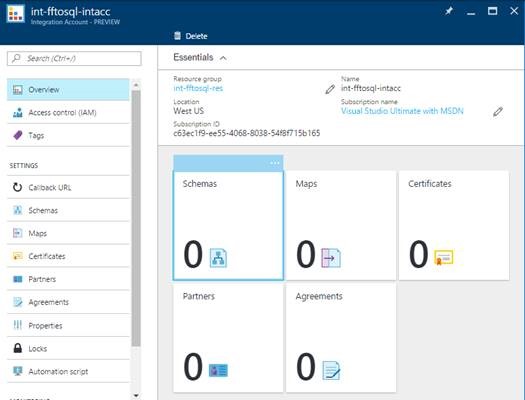Open Callback URL settings item
525x400 pixels.
click(68, 187)
